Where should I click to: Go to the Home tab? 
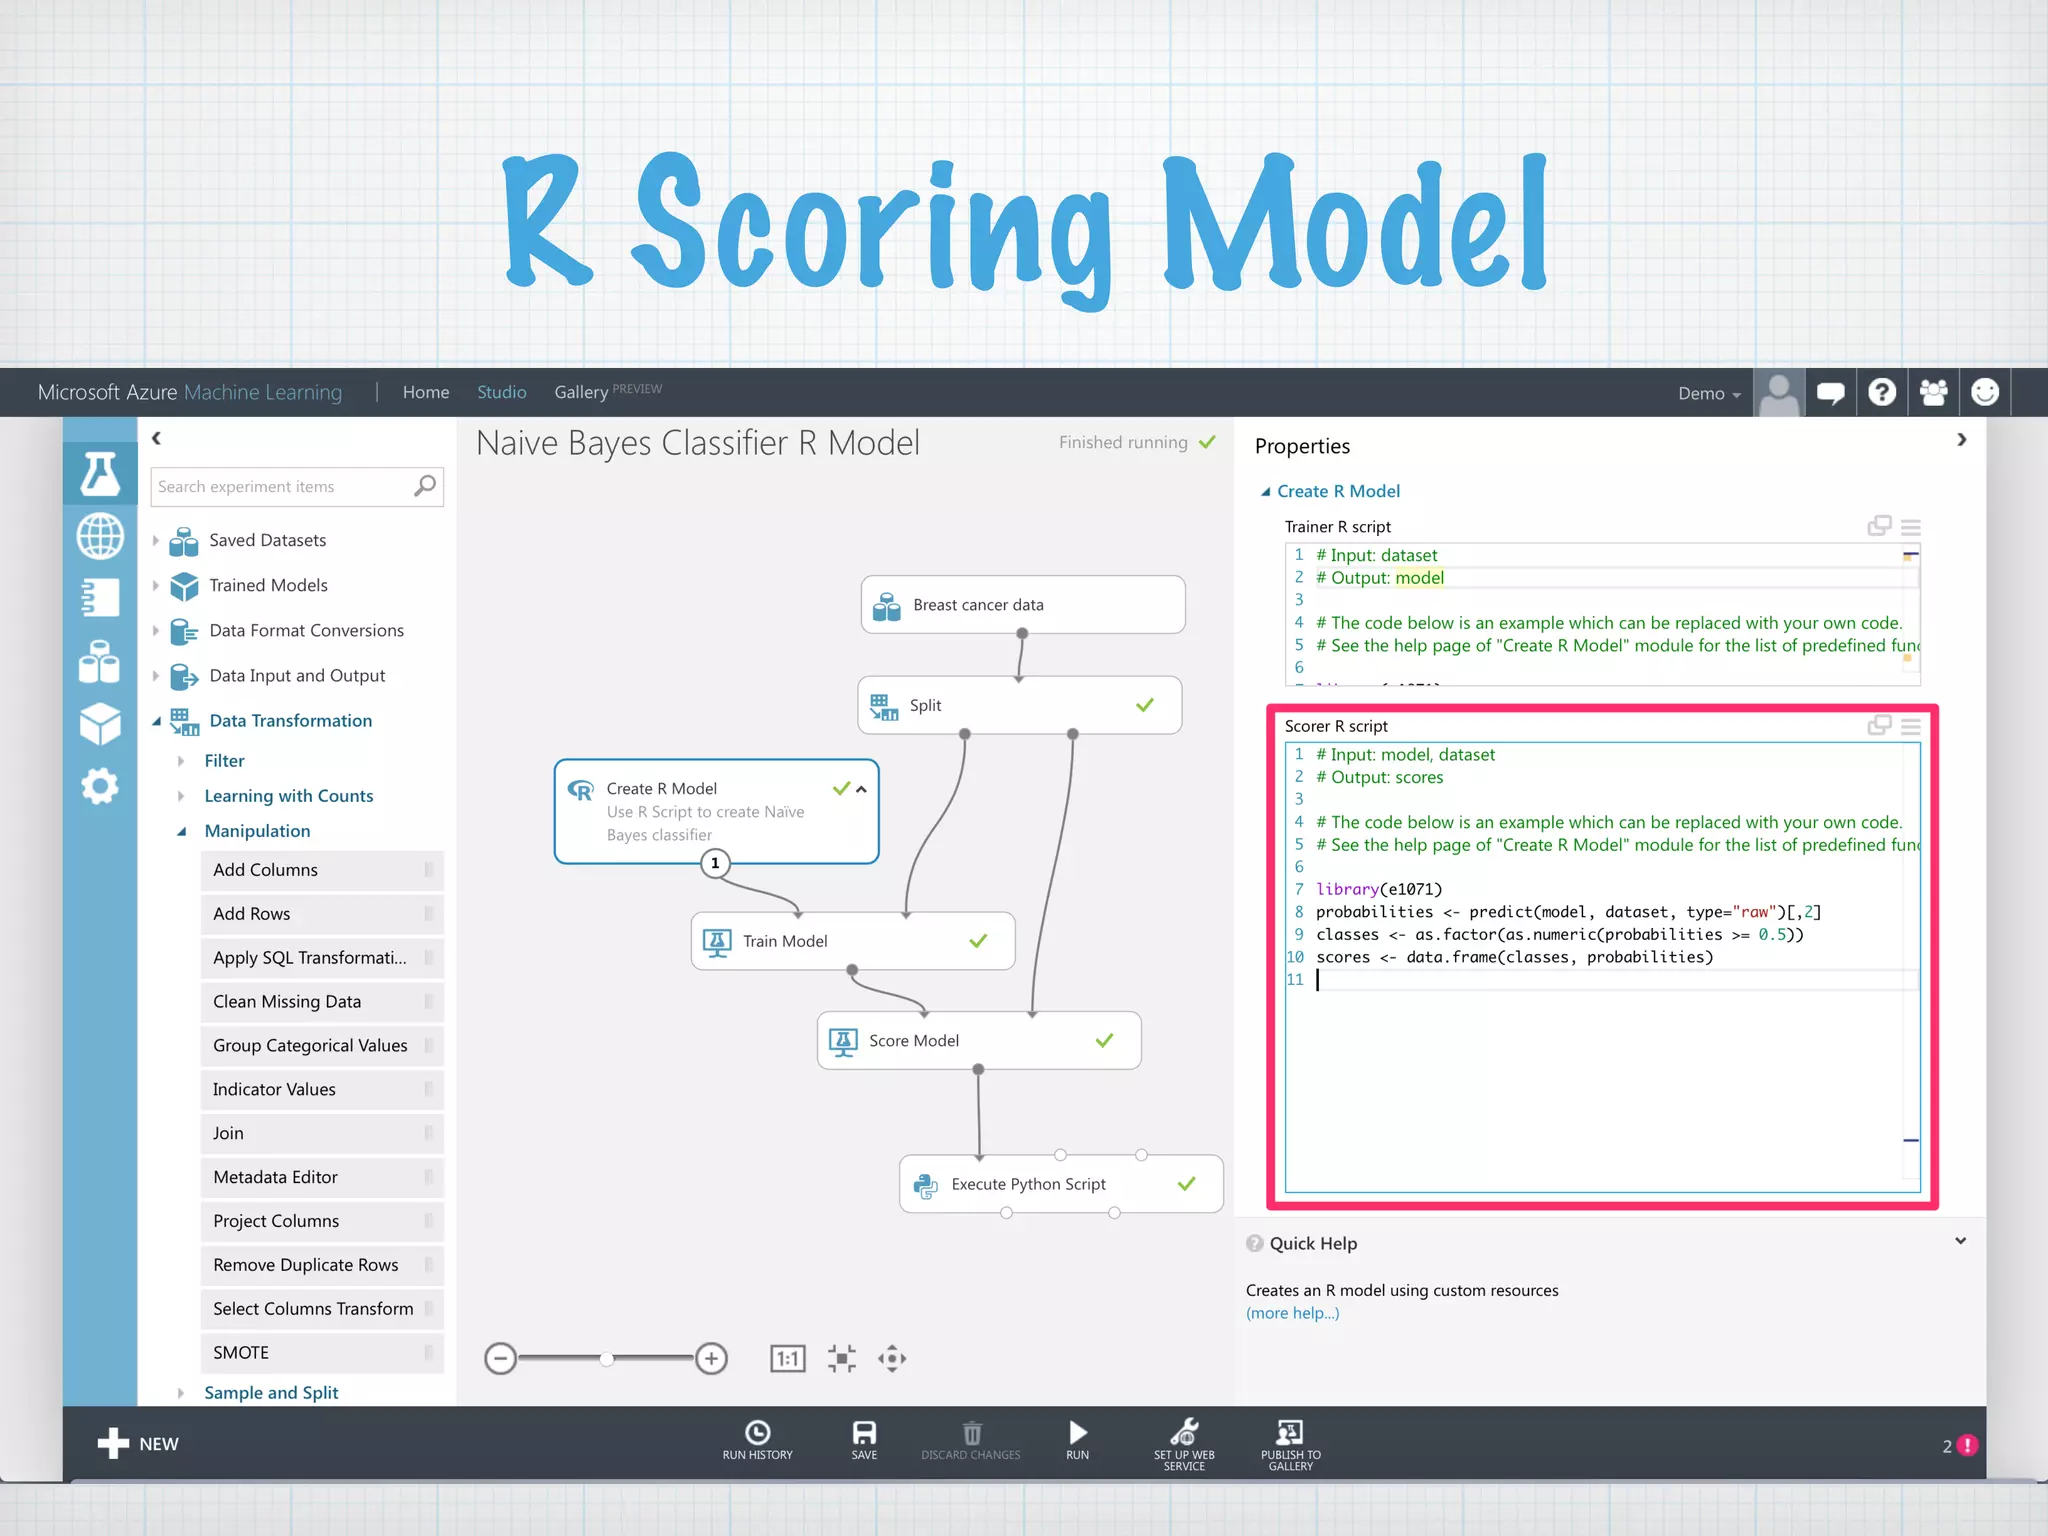426,392
